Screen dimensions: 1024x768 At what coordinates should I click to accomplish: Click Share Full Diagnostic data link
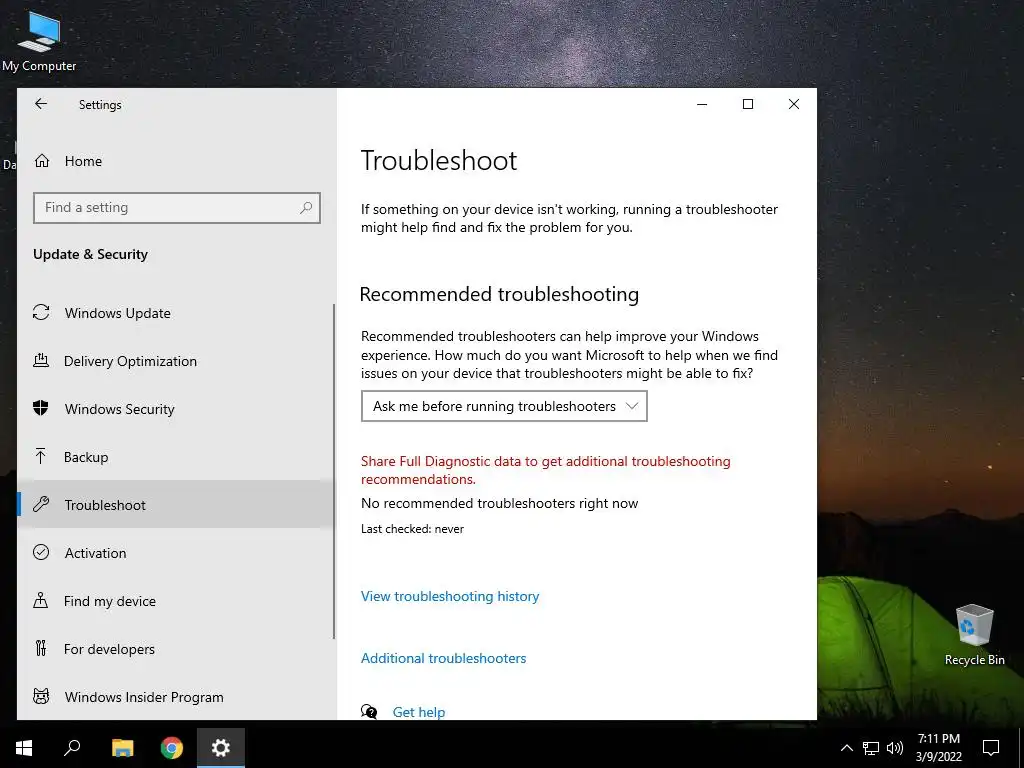pyautogui.click(x=545, y=470)
